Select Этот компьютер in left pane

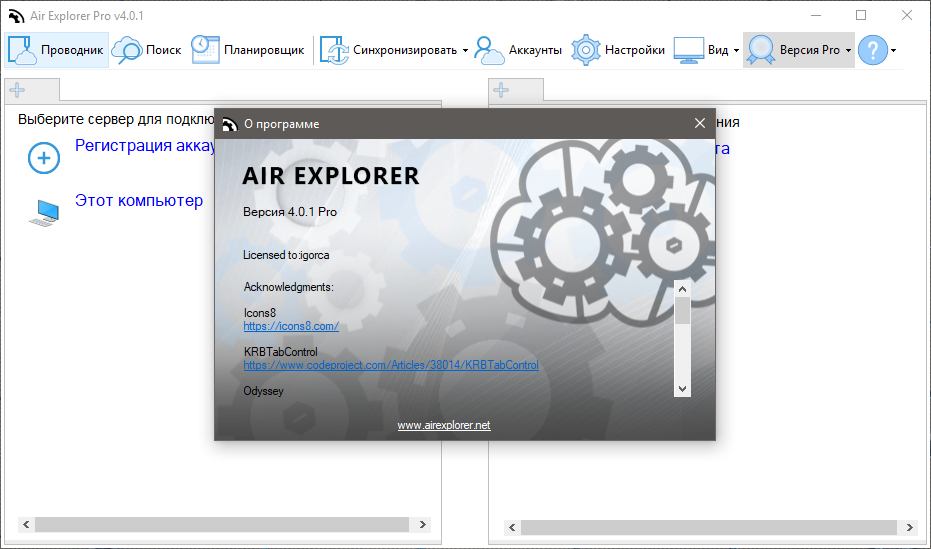138,201
